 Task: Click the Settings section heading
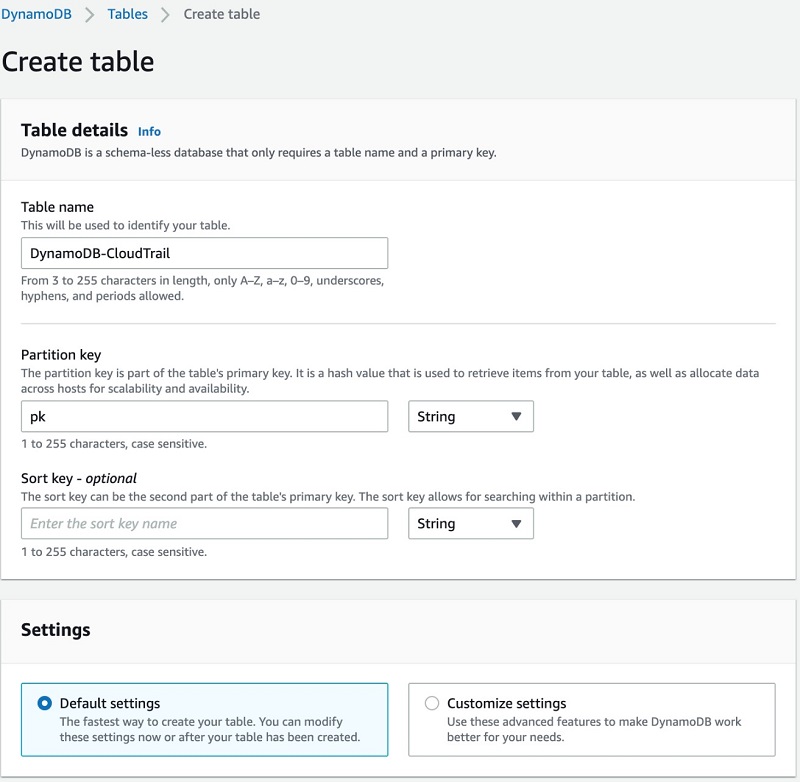click(x=56, y=629)
